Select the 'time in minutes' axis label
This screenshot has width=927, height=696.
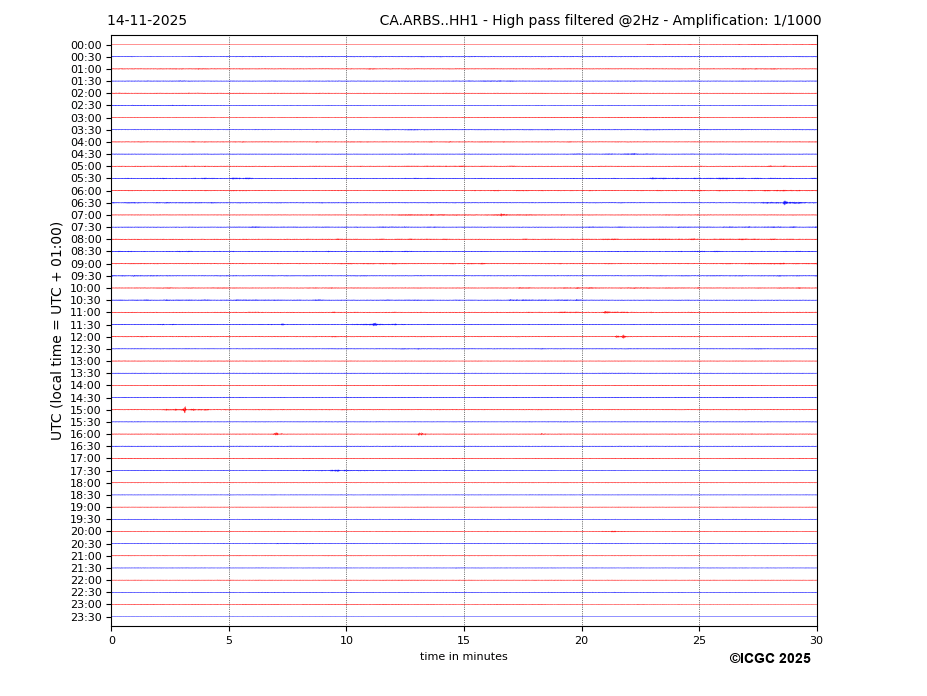463,657
